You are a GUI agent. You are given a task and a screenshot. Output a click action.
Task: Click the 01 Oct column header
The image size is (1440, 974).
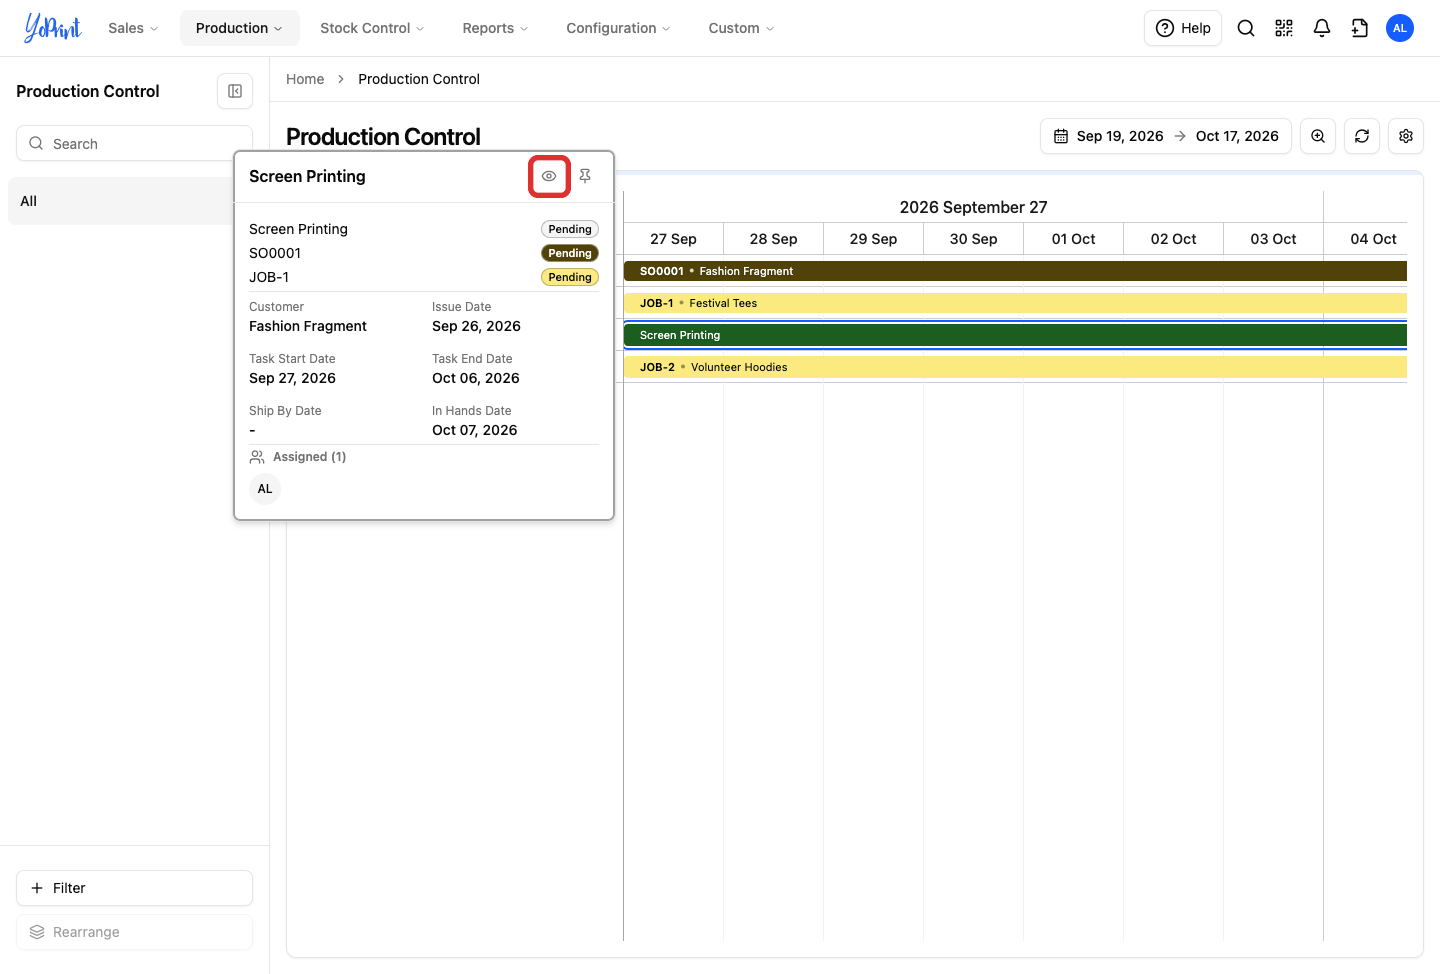[x=1073, y=239]
